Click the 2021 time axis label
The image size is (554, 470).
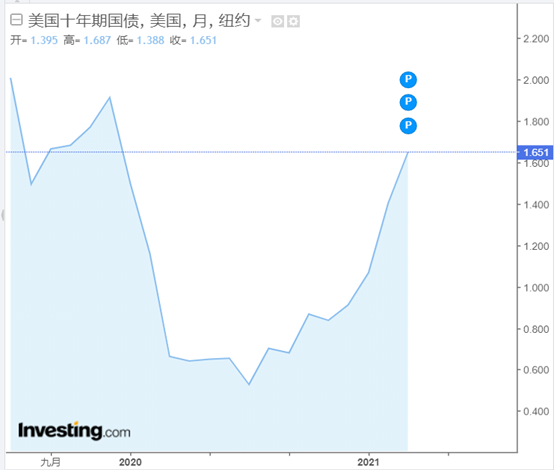click(369, 462)
